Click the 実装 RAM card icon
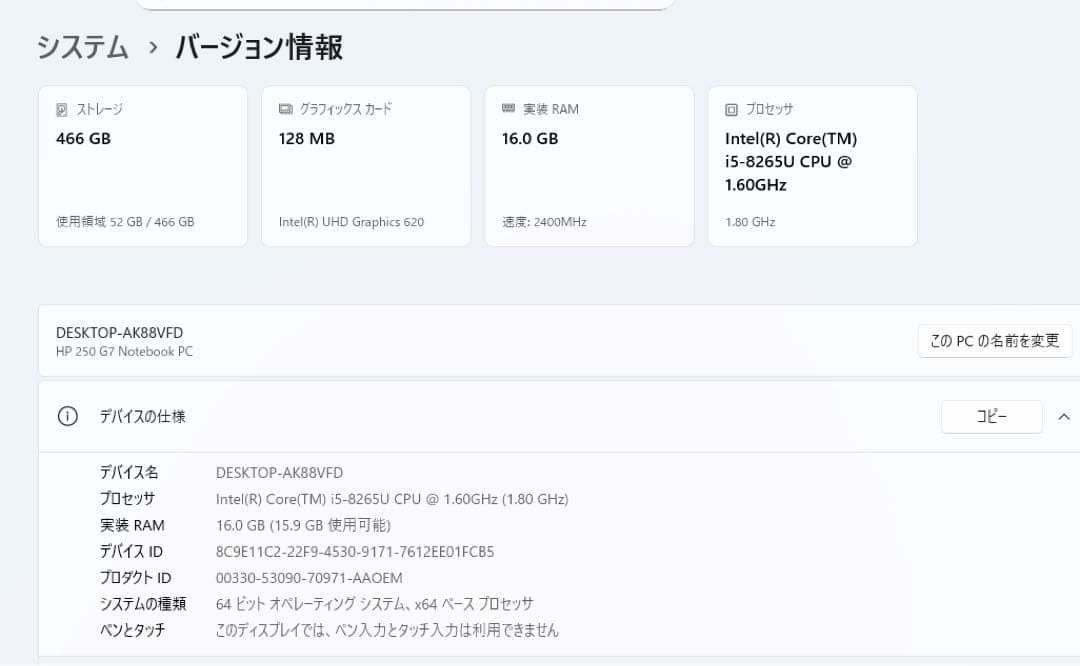 pos(507,108)
